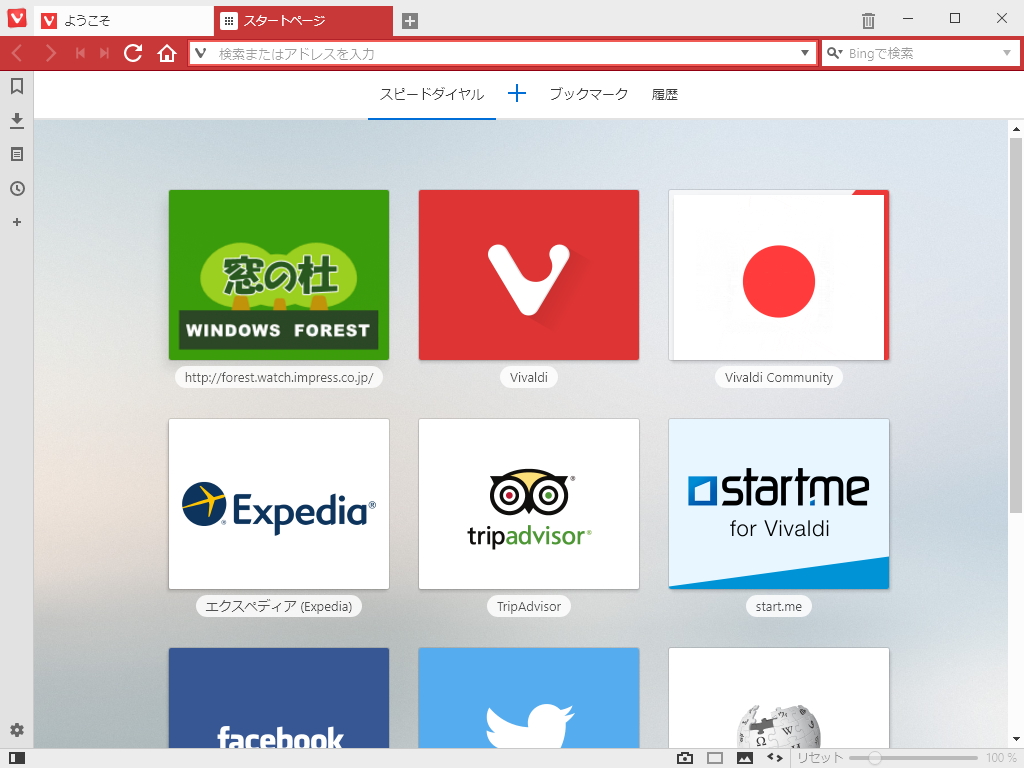The width and height of the screenshot is (1024, 768).
Task: Capture the page with camera icon
Action: [685, 758]
